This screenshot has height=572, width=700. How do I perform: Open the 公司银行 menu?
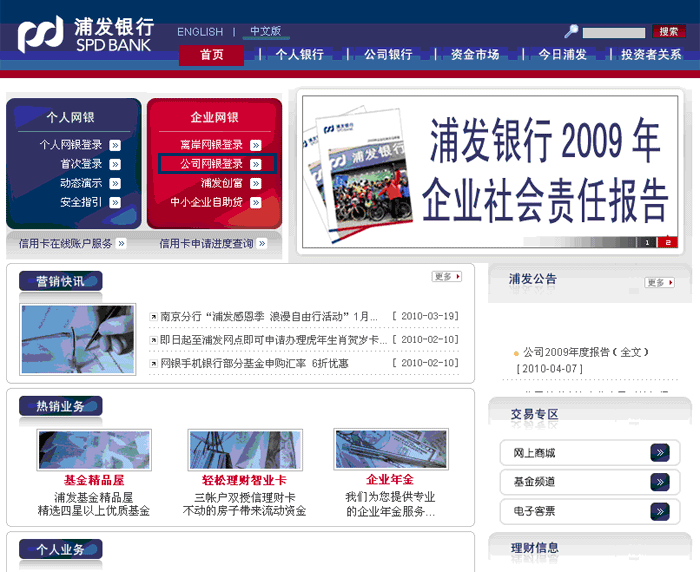click(x=388, y=54)
